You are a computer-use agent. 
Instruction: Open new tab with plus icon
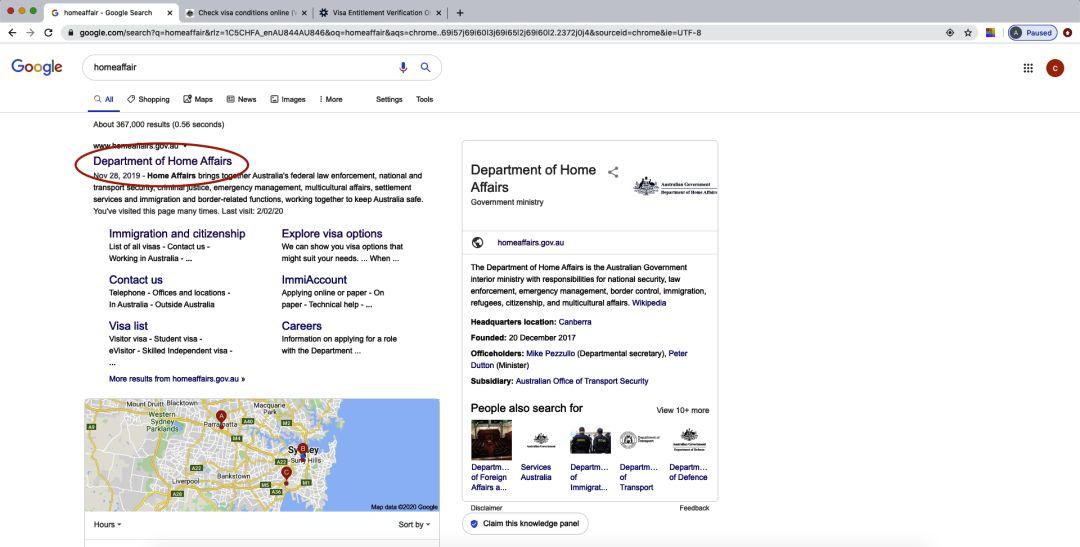pyautogui.click(x=460, y=12)
